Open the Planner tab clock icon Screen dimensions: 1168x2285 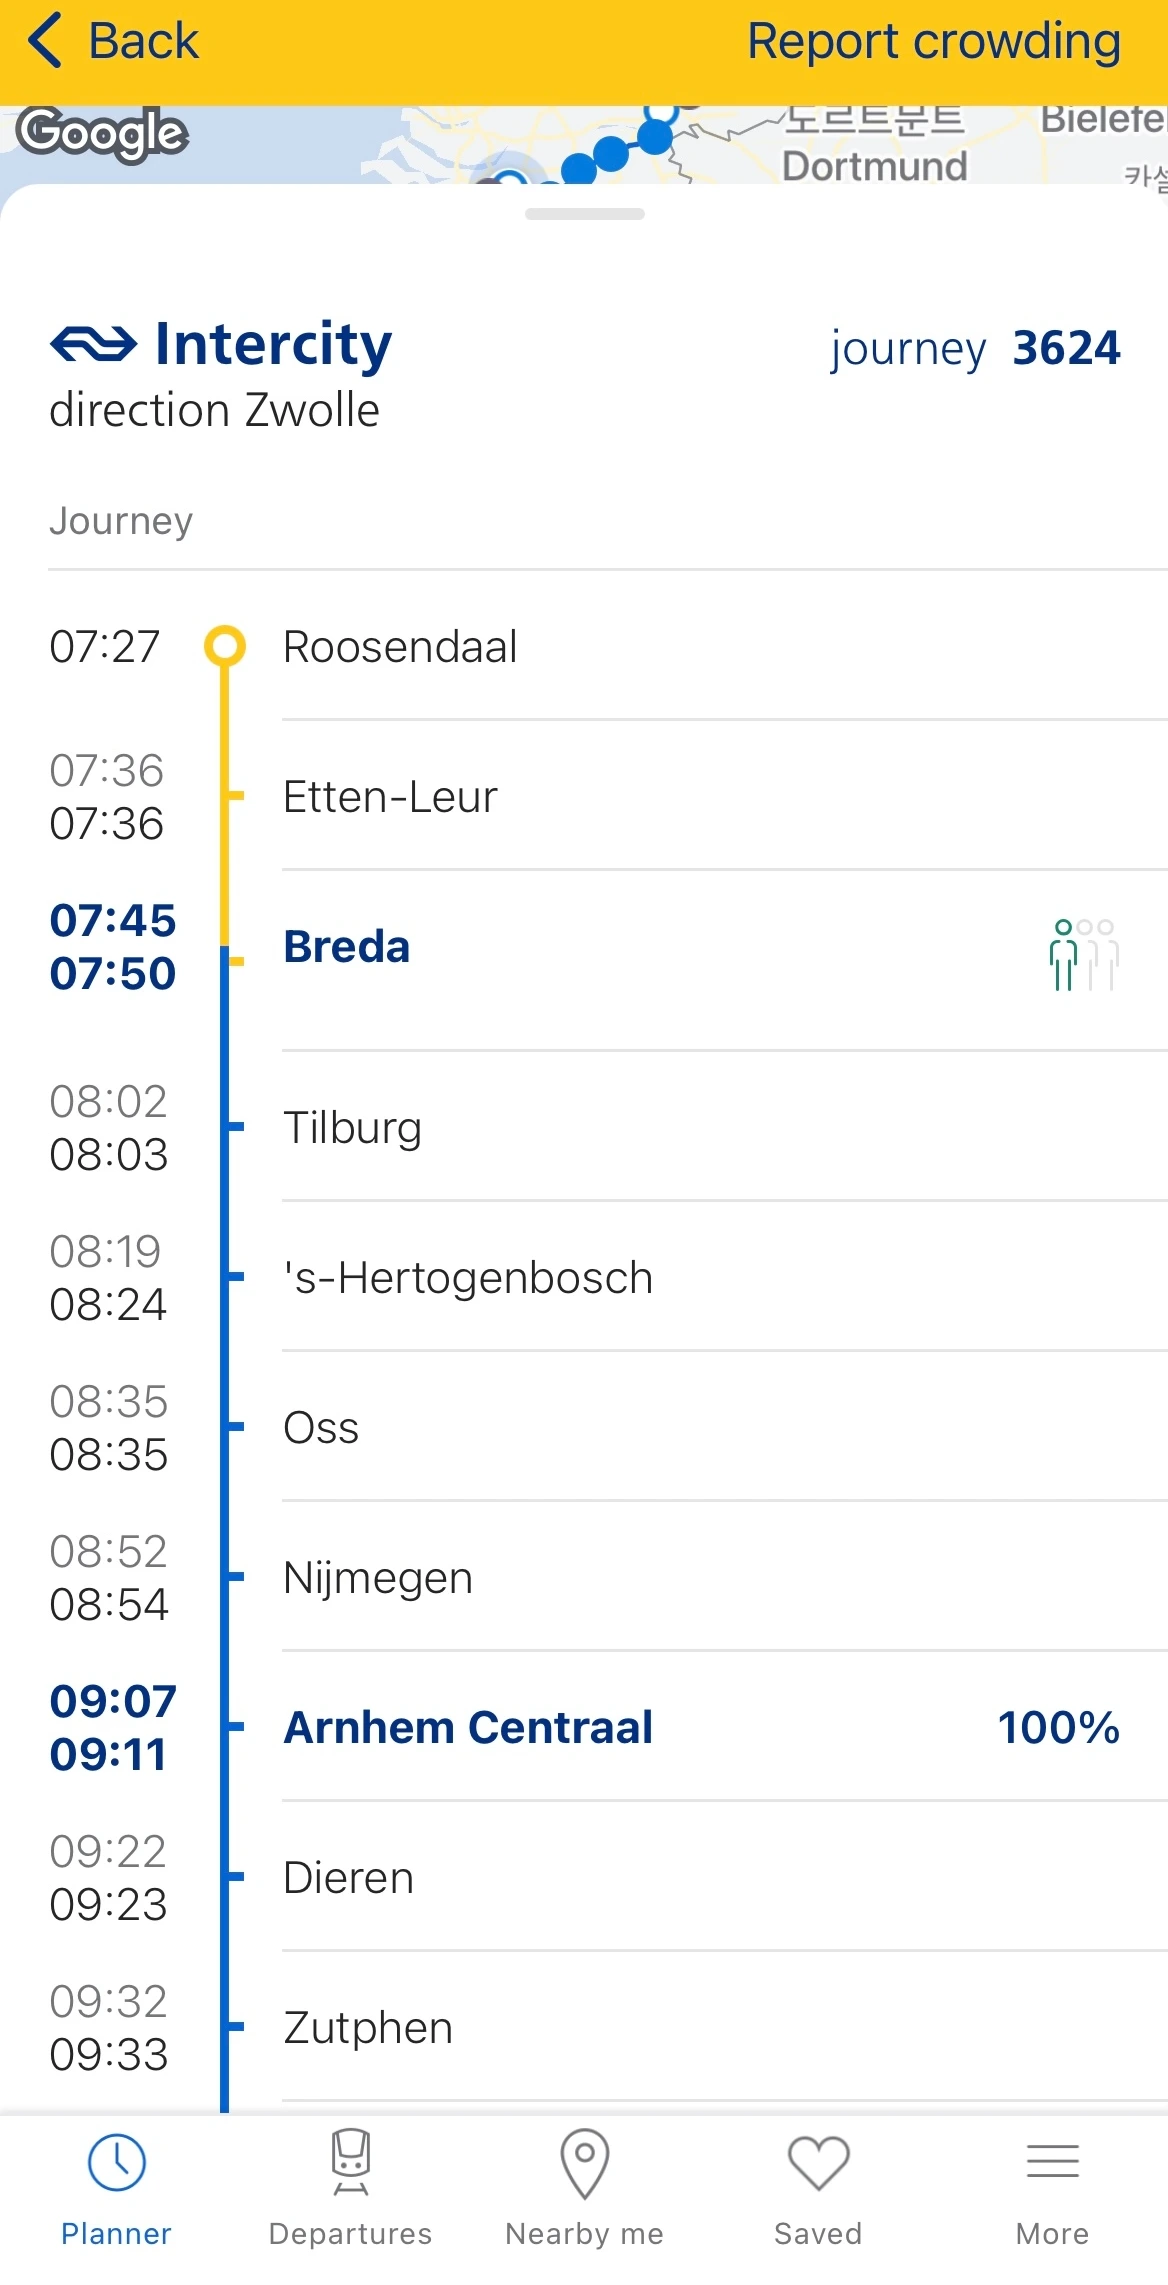pos(117,2162)
